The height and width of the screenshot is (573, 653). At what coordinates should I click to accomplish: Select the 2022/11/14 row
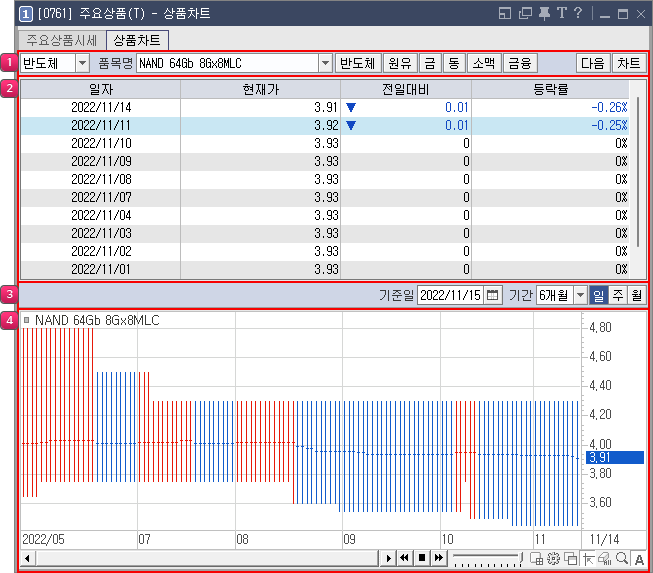point(325,107)
